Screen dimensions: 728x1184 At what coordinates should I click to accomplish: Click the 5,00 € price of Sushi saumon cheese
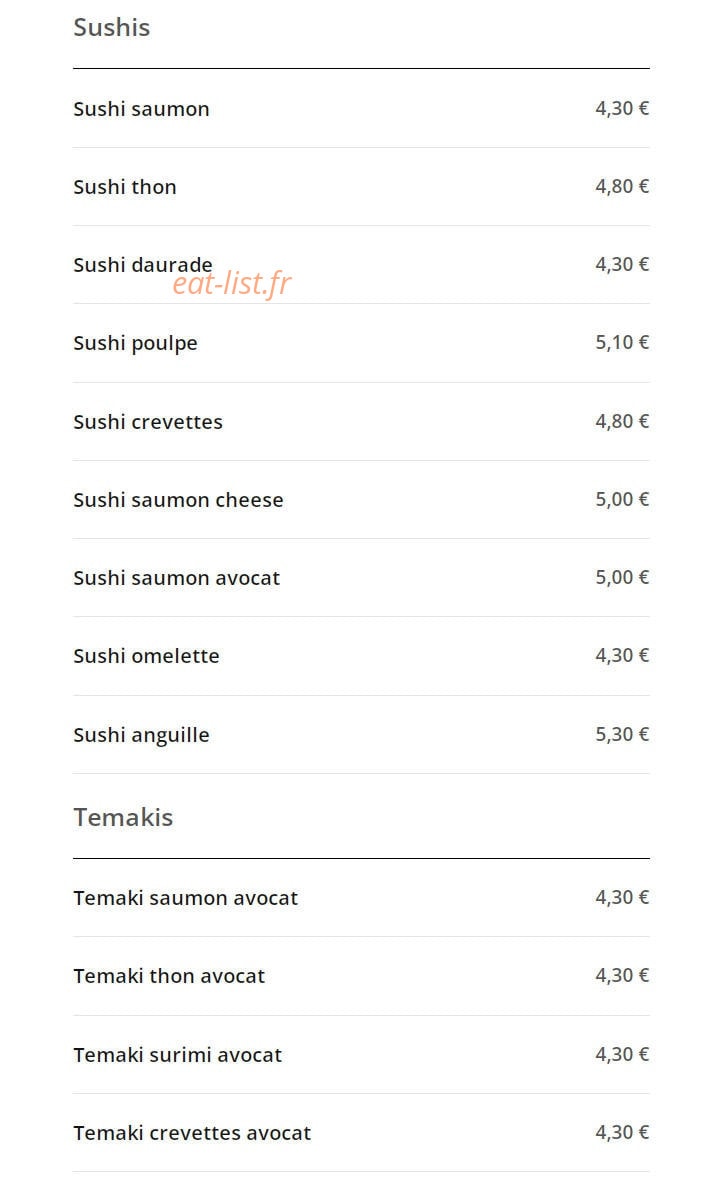(x=622, y=499)
